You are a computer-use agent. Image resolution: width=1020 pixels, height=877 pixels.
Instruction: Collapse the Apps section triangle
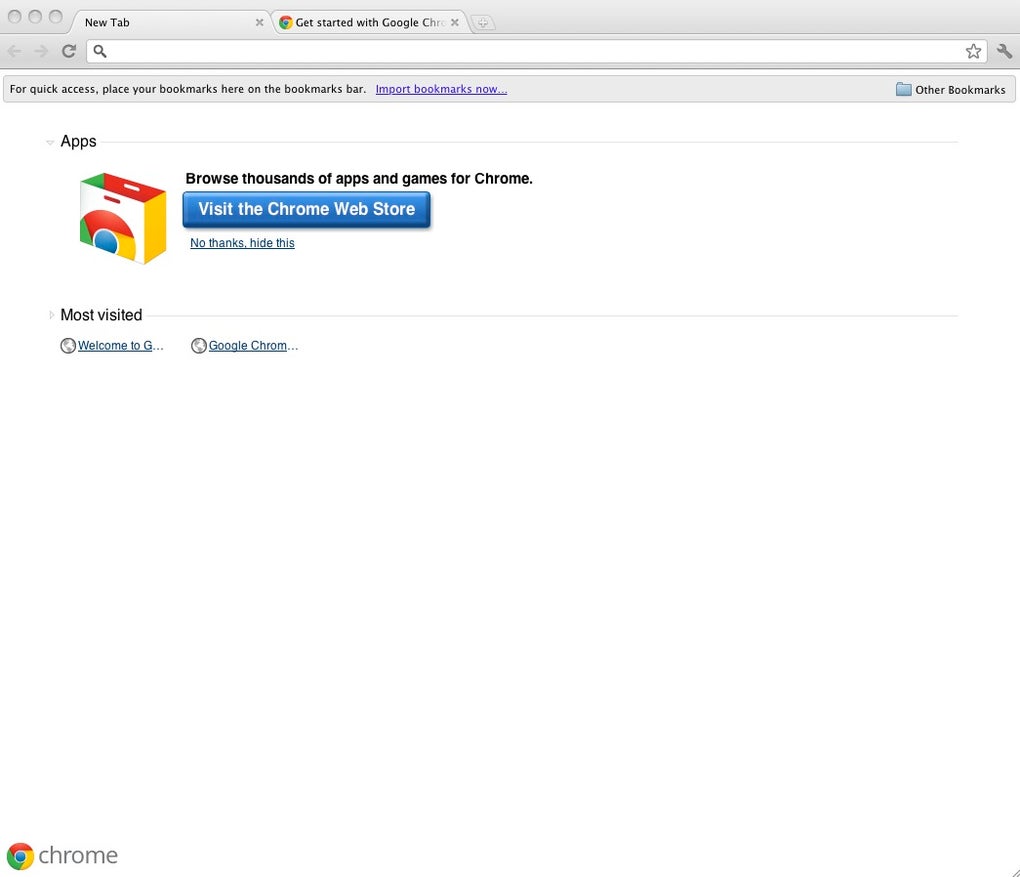[x=50, y=142]
